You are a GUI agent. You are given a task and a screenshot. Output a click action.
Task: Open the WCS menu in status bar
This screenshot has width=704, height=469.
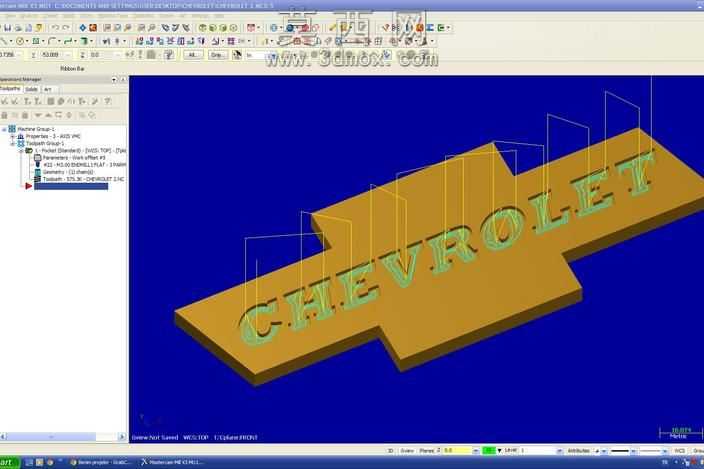pos(680,451)
